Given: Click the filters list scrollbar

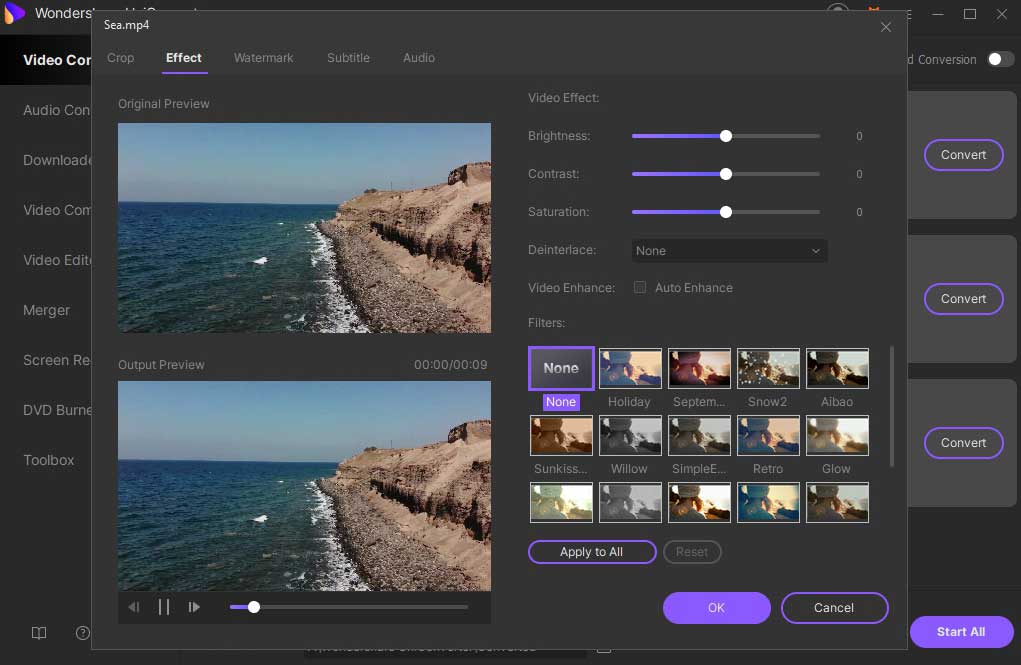Looking at the screenshot, I should click(x=891, y=406).
